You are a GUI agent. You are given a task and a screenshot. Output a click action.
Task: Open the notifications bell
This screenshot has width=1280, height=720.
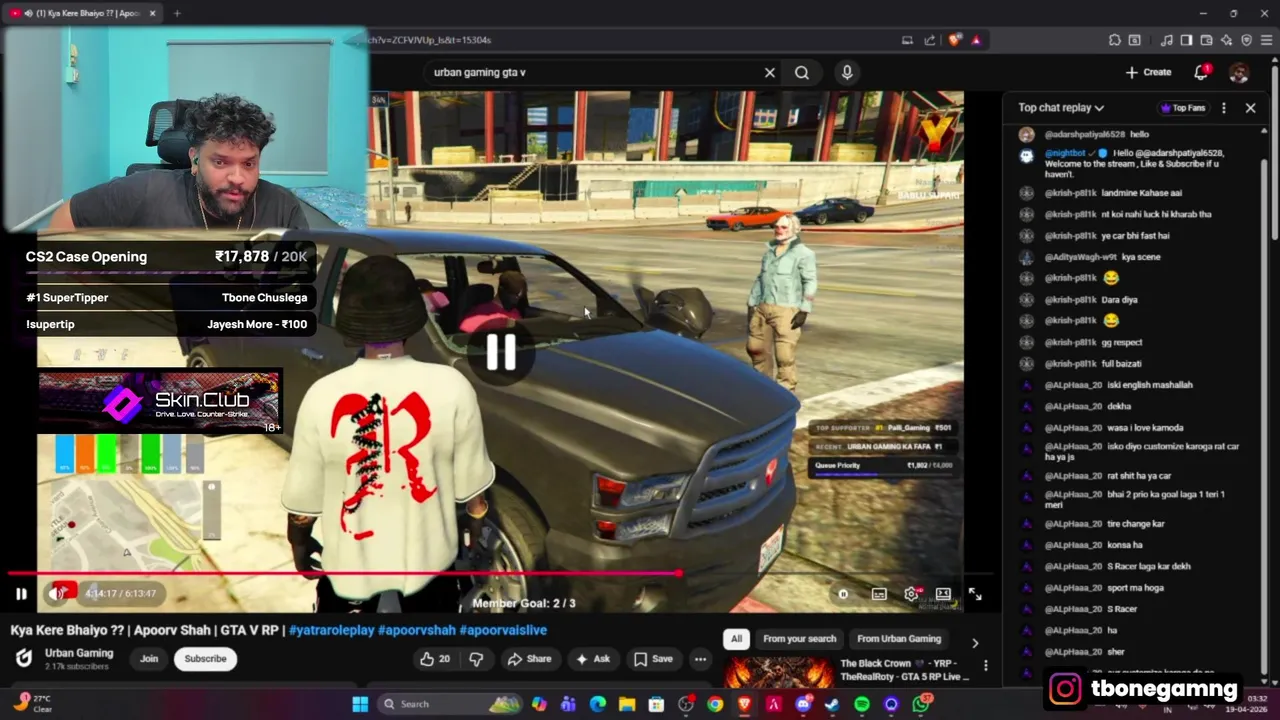1201,72
